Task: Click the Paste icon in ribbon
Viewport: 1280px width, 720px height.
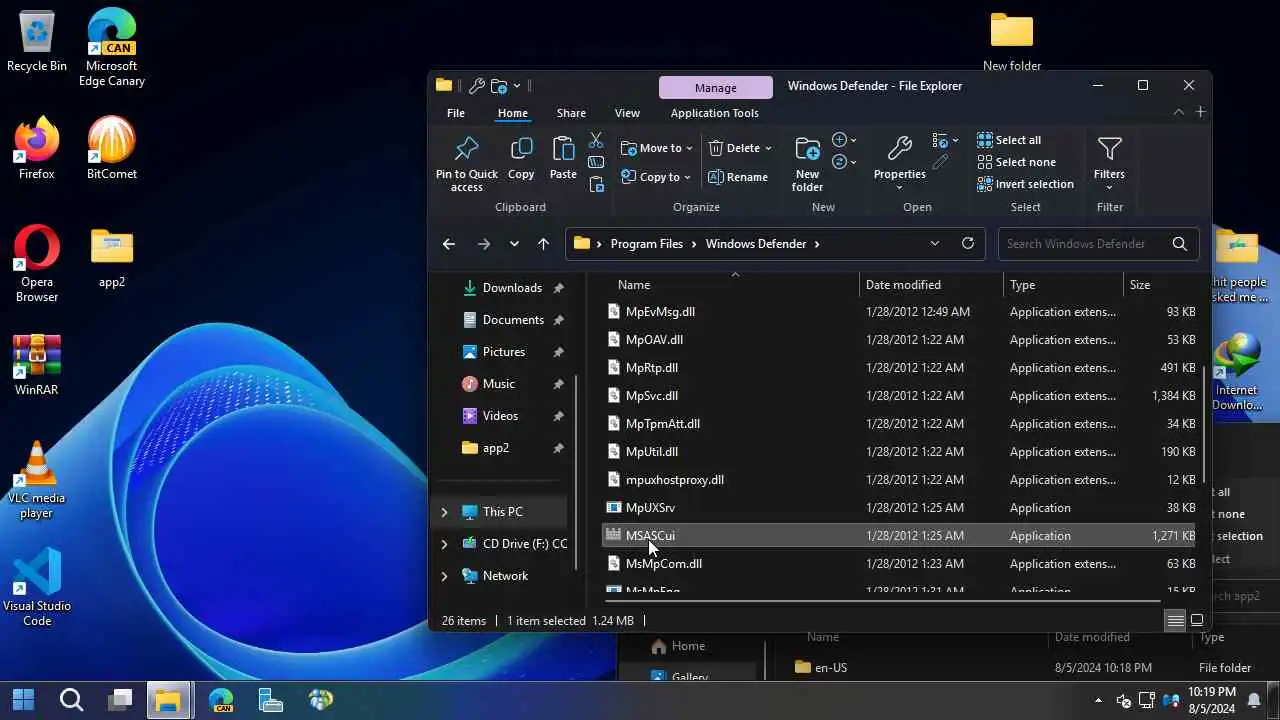Action: click(563, 149)
